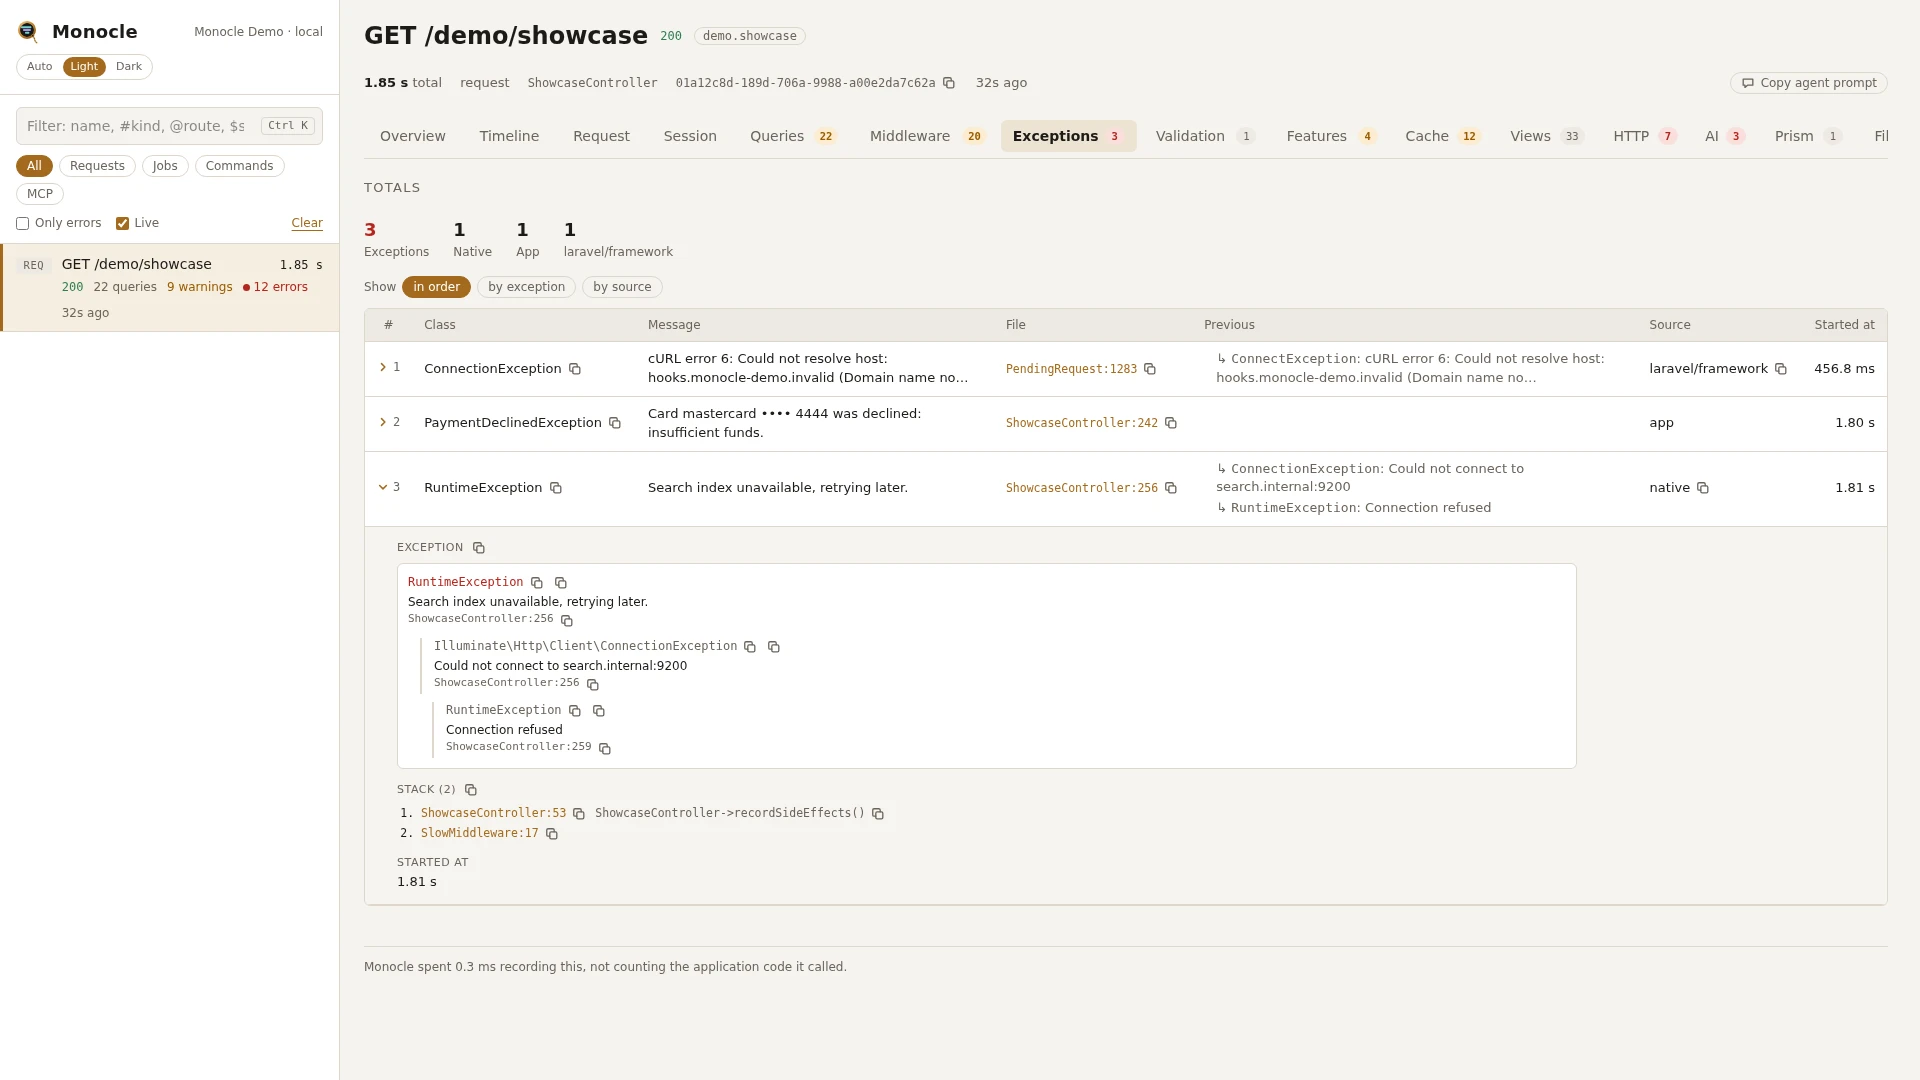Copy the STACK (2) section
Screen dimensions: 1920x1080
pyautogui.click(x=471, y=790)
